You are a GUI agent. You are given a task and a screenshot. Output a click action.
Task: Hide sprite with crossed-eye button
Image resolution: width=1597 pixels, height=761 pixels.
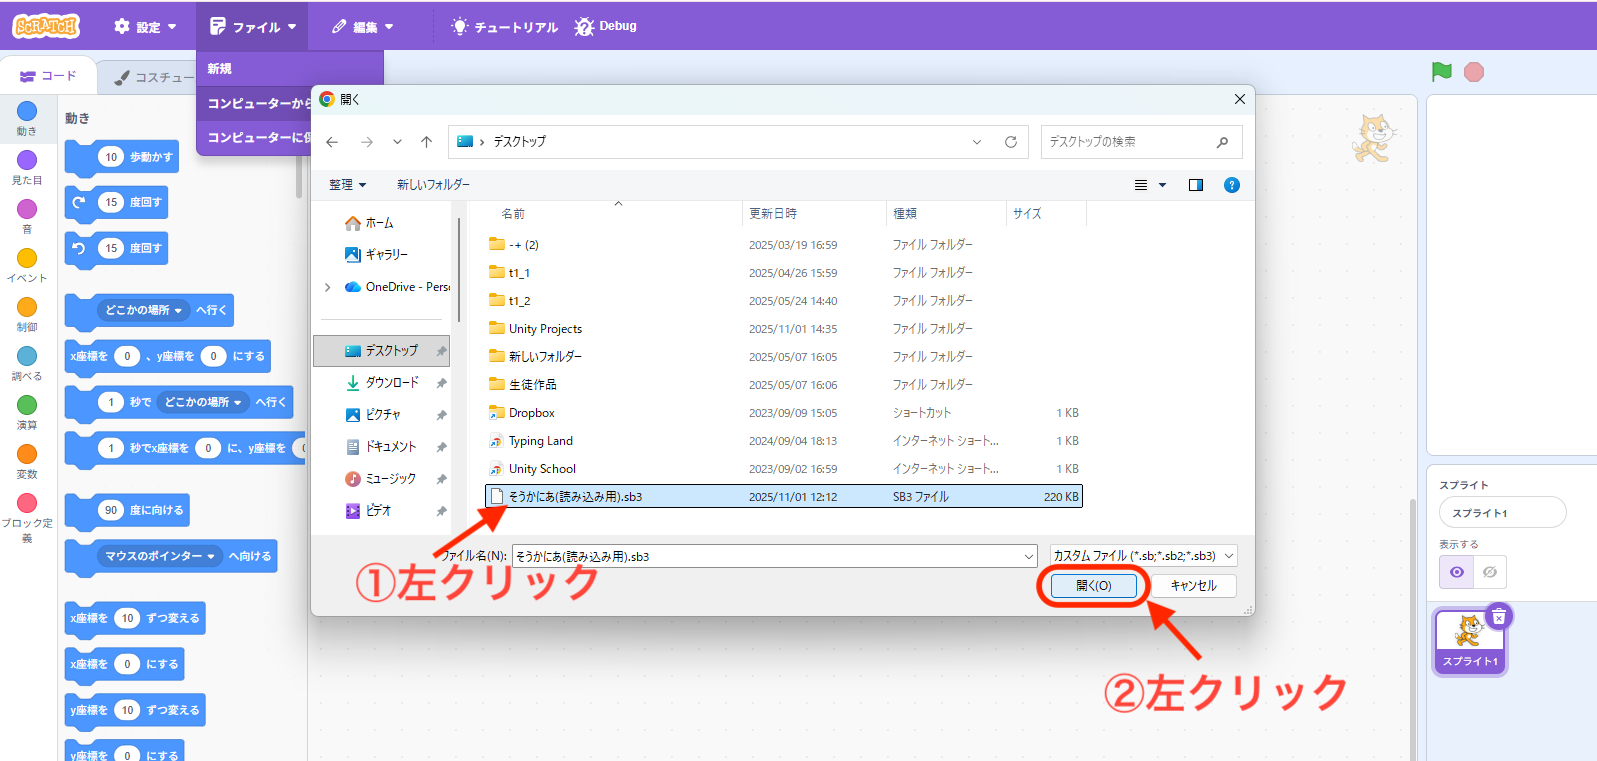pyautogui.click(x=1489, y=572)
